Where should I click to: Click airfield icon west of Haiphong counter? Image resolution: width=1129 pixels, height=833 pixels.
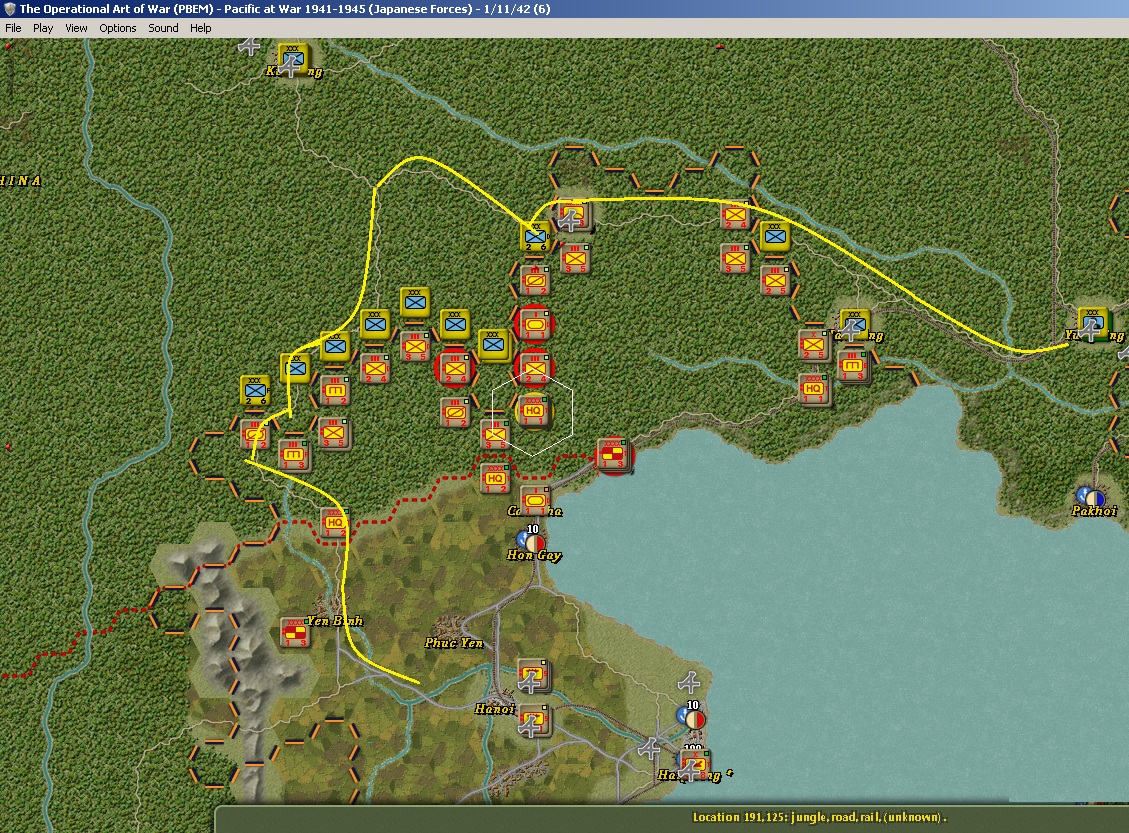[x=649, y=748]
